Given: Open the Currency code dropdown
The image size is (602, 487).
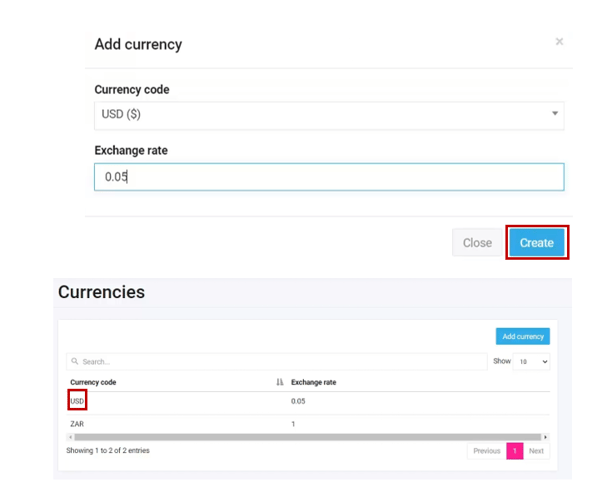Looking at the screenshot, I should point(329,114).
